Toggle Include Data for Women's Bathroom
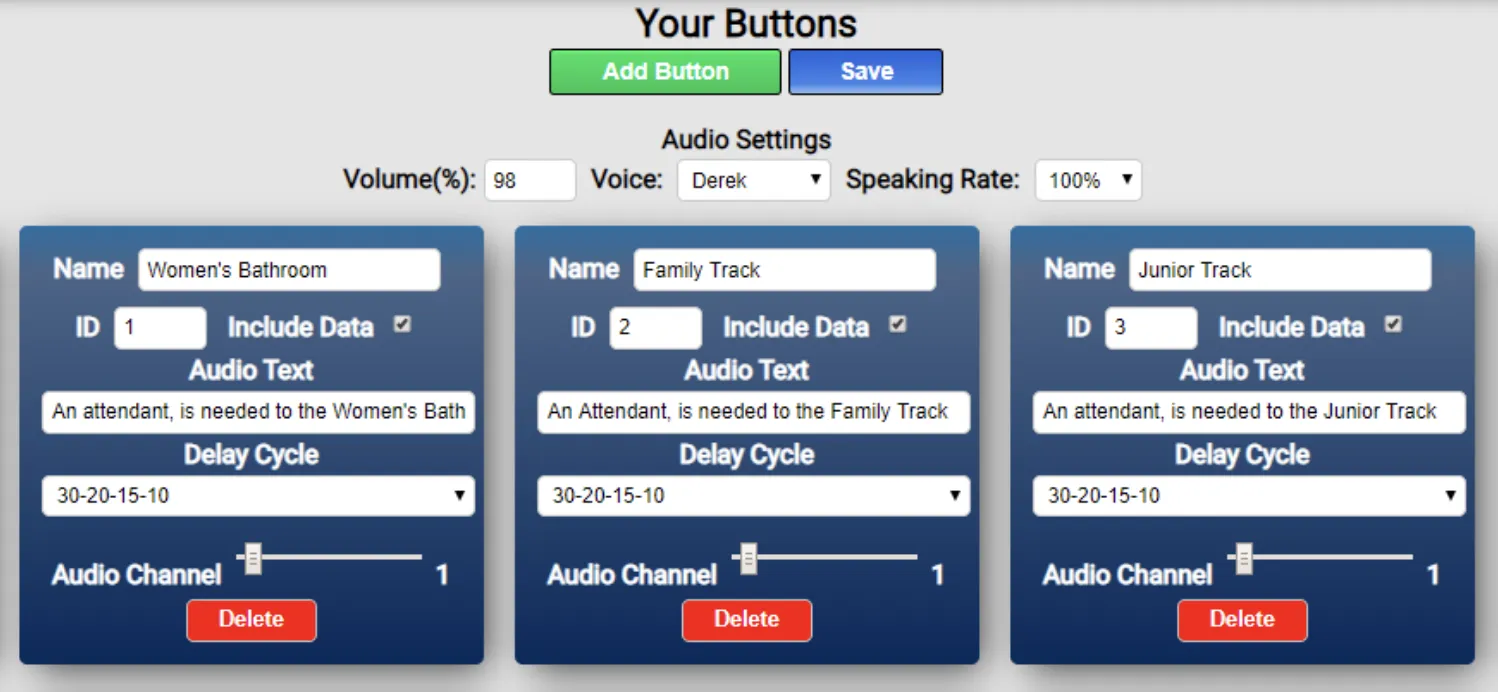 402,324
